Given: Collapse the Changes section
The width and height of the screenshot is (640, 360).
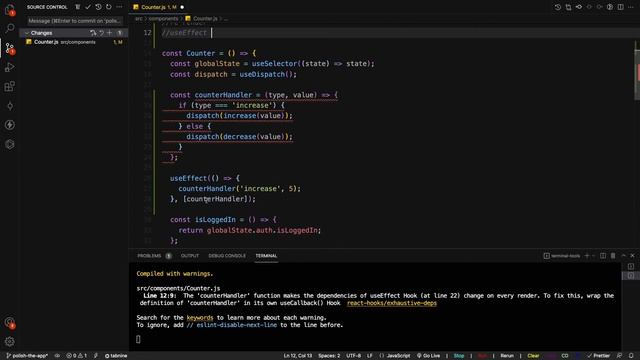Looking at the screenshot, I should coord(27,33).
